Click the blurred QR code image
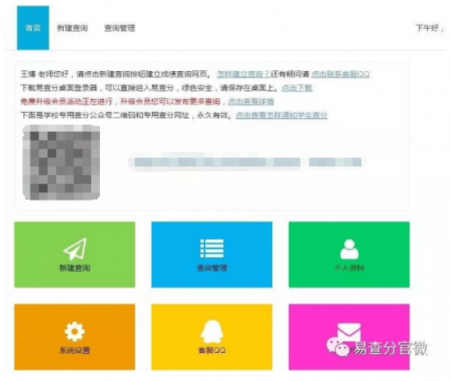The width and height of the screenshot is (451, 381). point(61,162)
